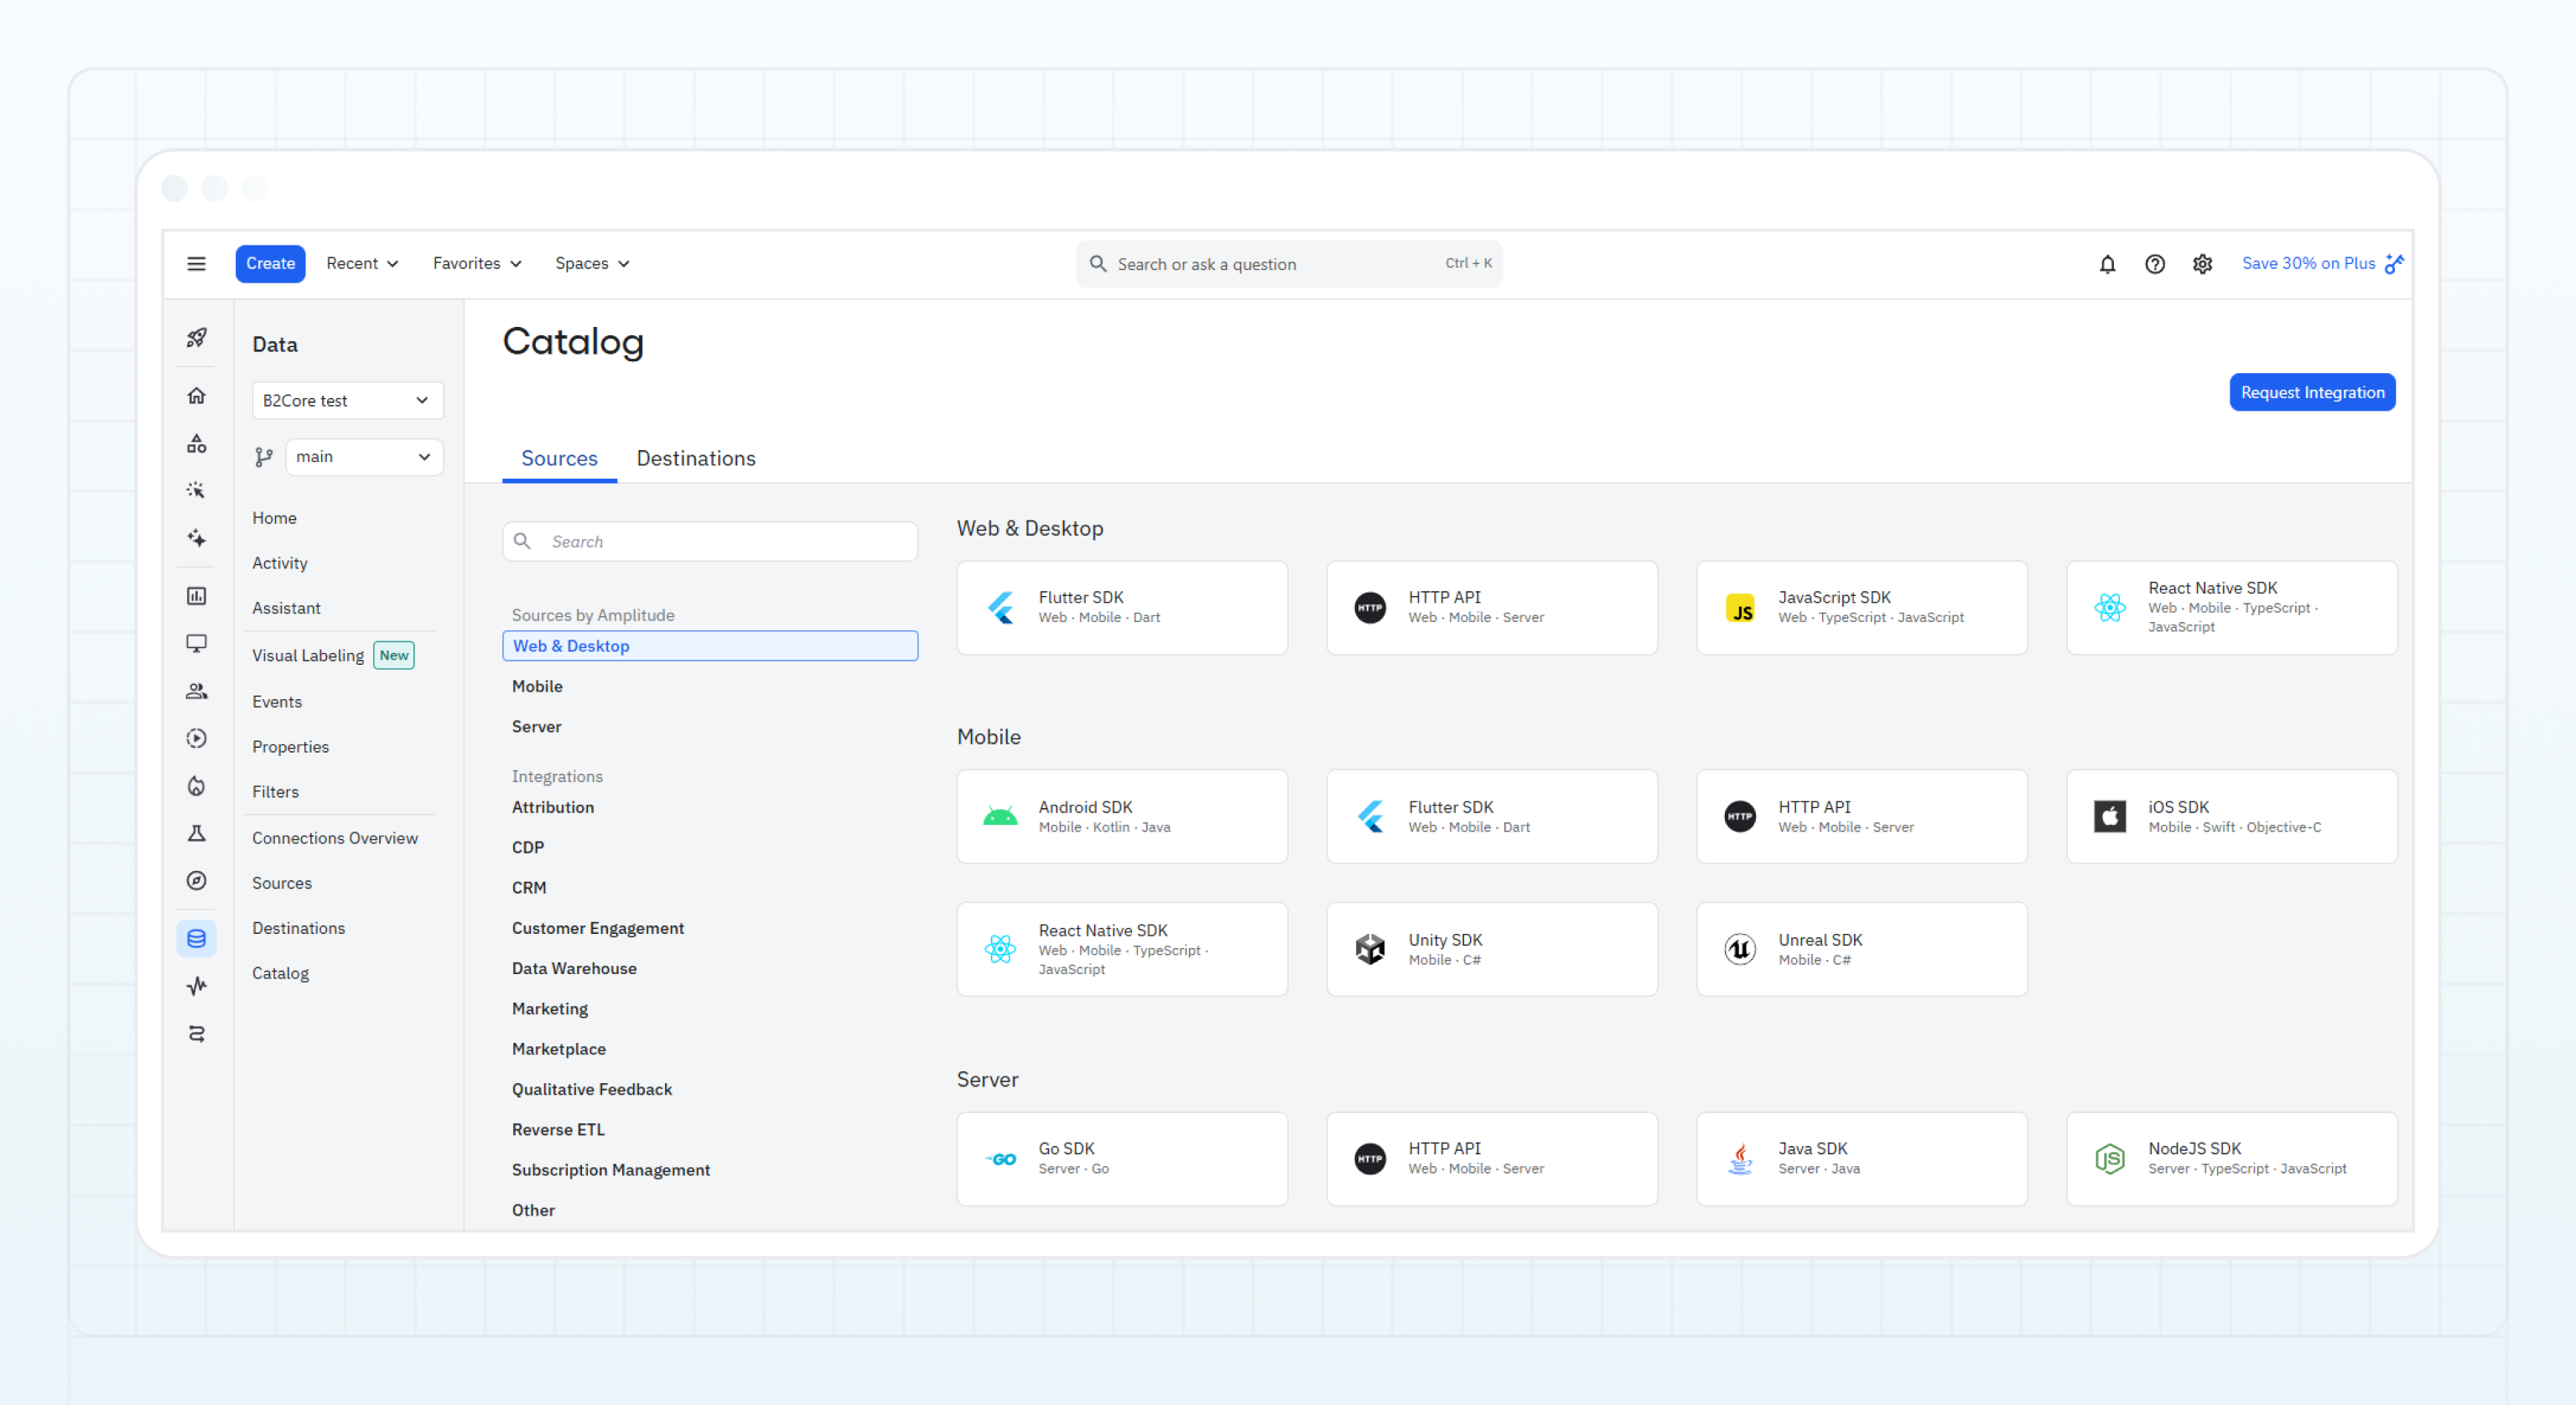Image resolution: width=2576 pixels, height=1405 pixels.
Task: Click the Go logo on Go SDK card
Action: (1000, 1159)
